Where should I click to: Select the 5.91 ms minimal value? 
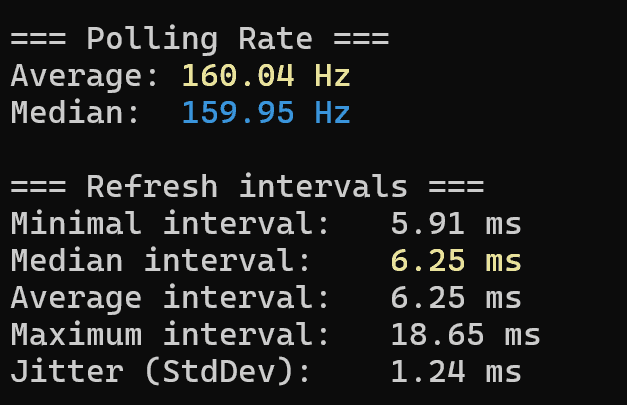[x=456, y=224]
